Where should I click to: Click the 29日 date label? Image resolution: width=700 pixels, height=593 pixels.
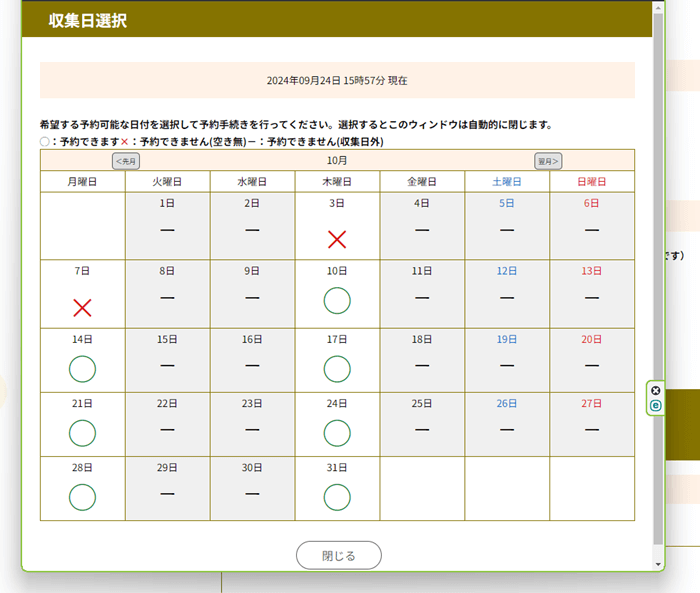[x=167, y=468]
